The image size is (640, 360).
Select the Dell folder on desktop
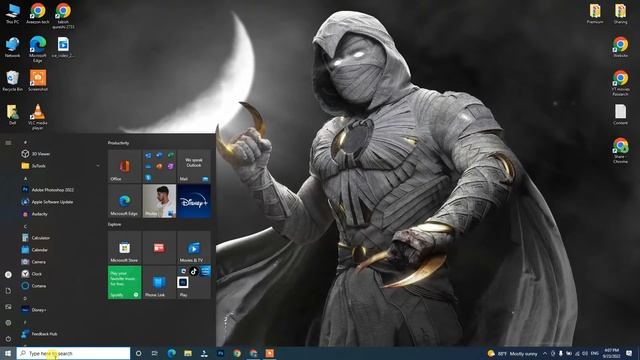tap(12, 115)
